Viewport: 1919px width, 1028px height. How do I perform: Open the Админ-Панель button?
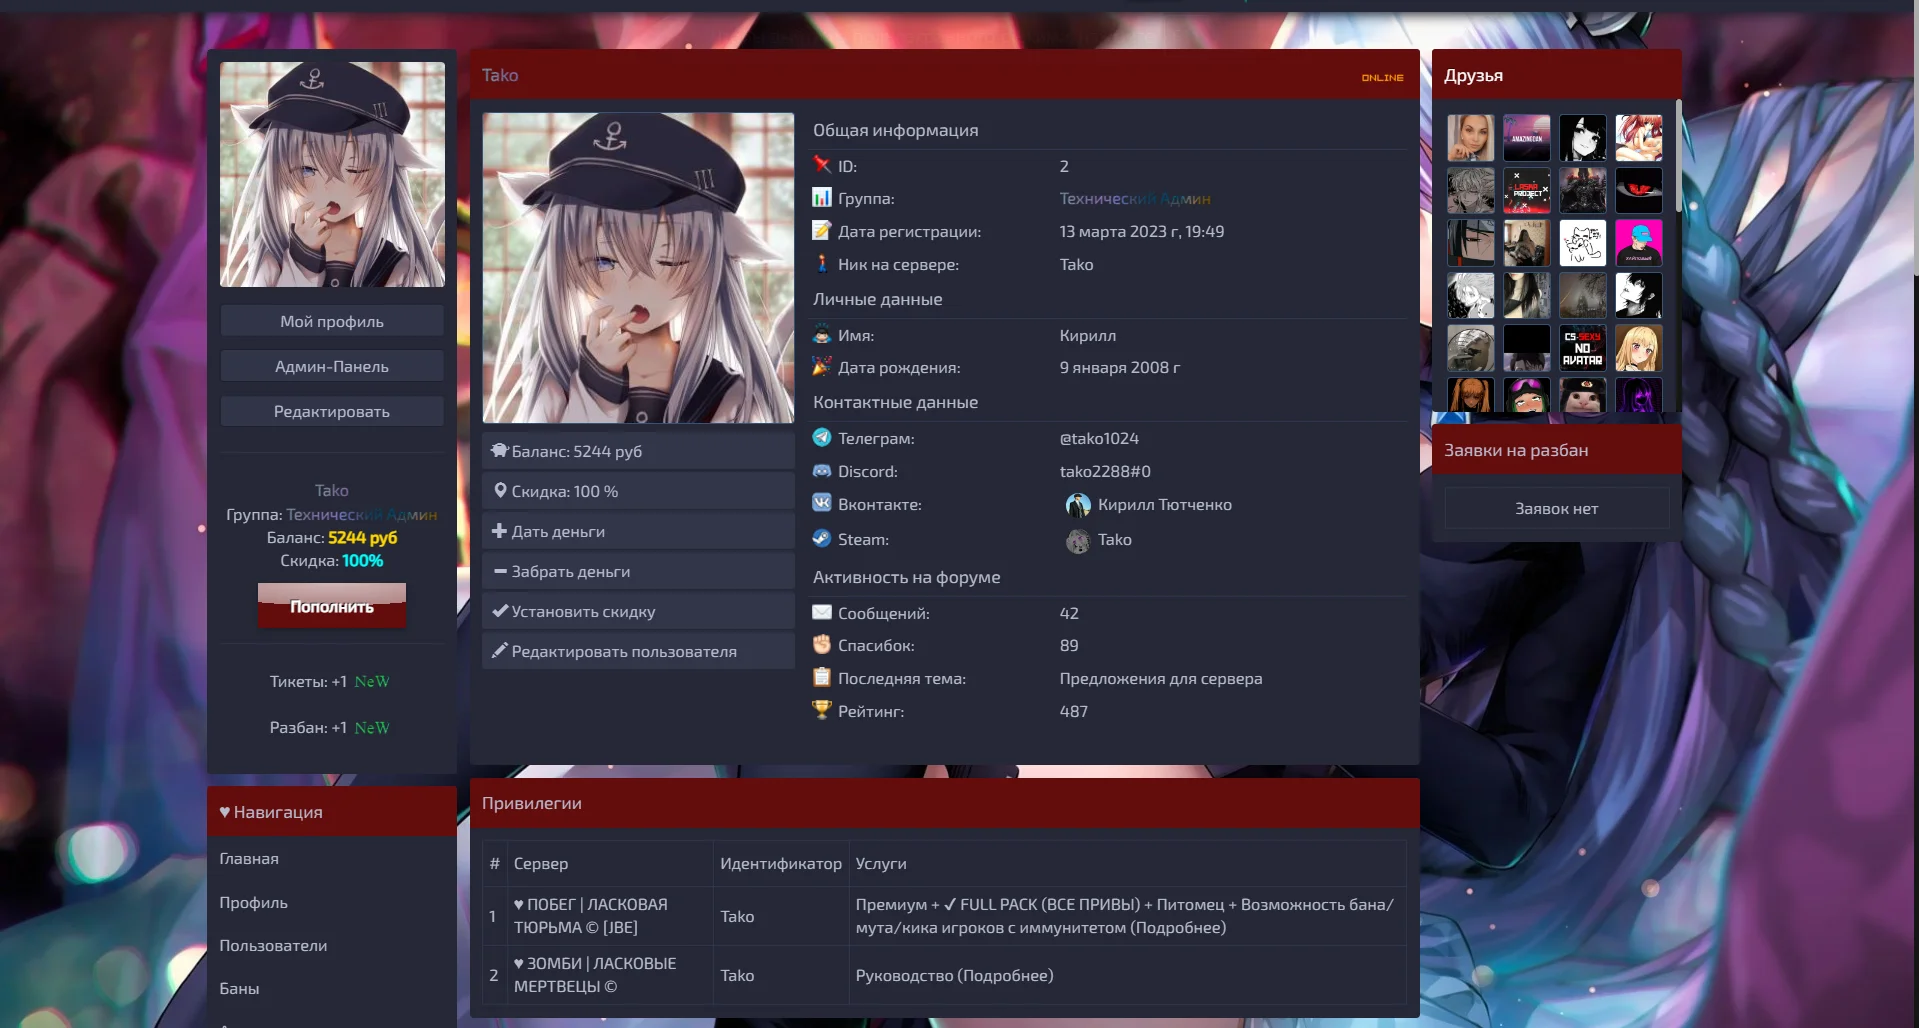click(332, 366)
